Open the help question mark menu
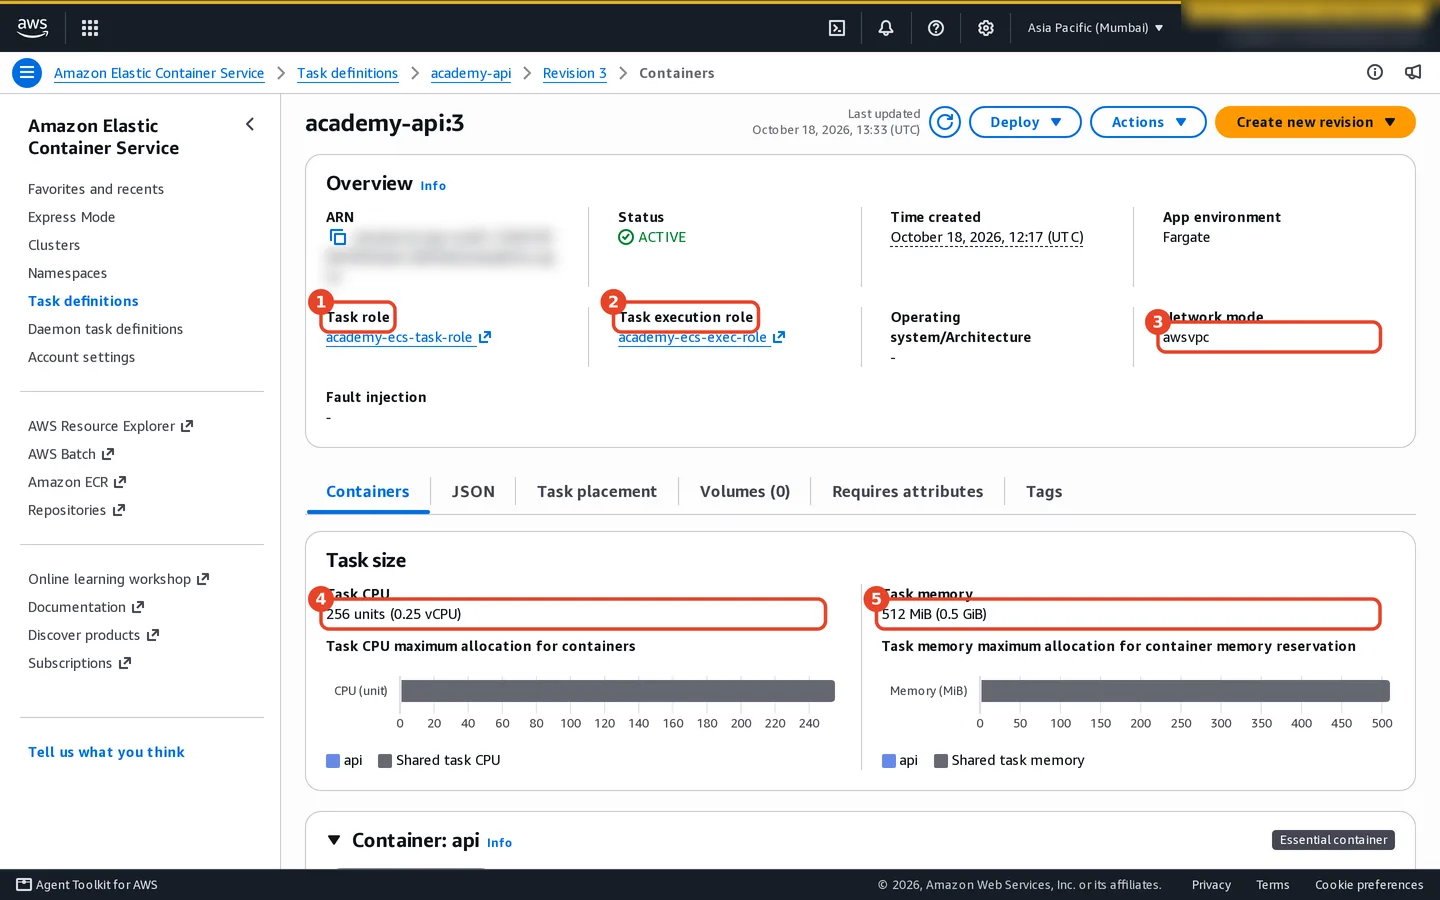This screenshot has width=1440, height=900. pos(936,28)
